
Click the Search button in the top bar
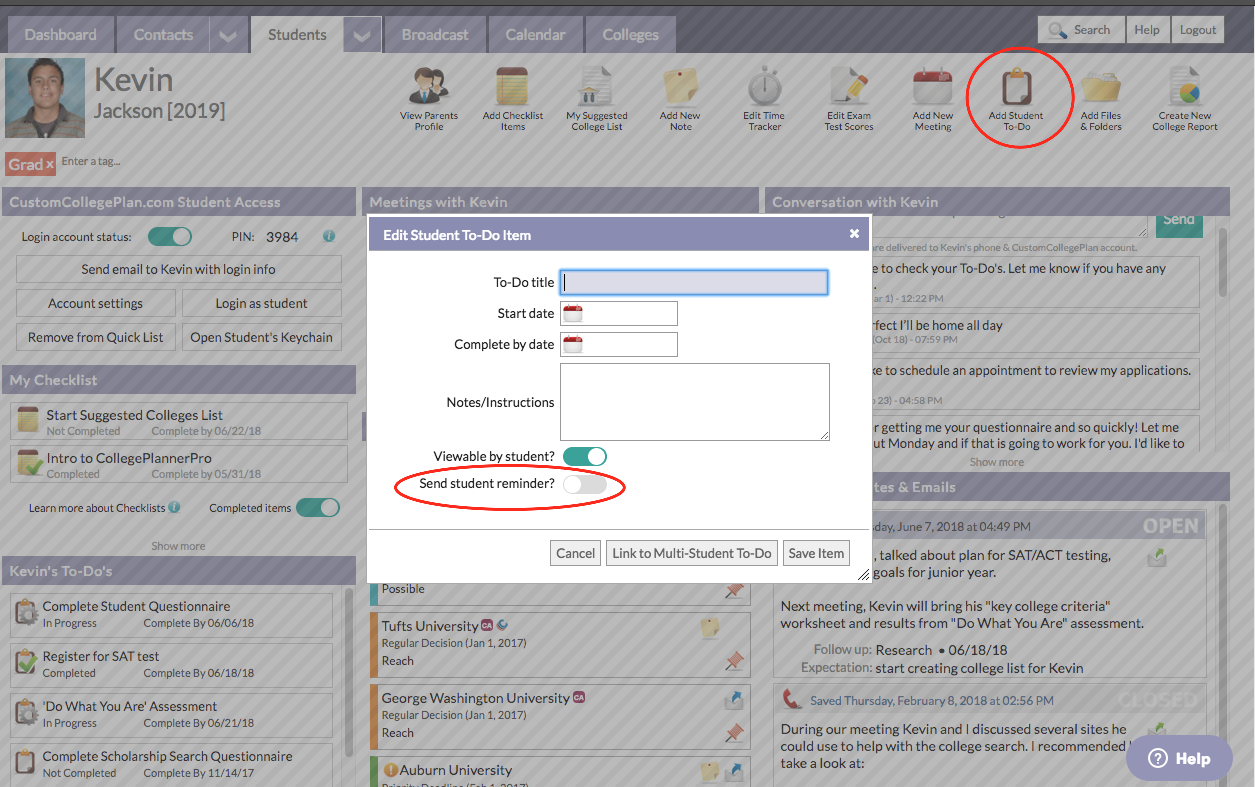pyautogui.click(x=1081, y=30)
